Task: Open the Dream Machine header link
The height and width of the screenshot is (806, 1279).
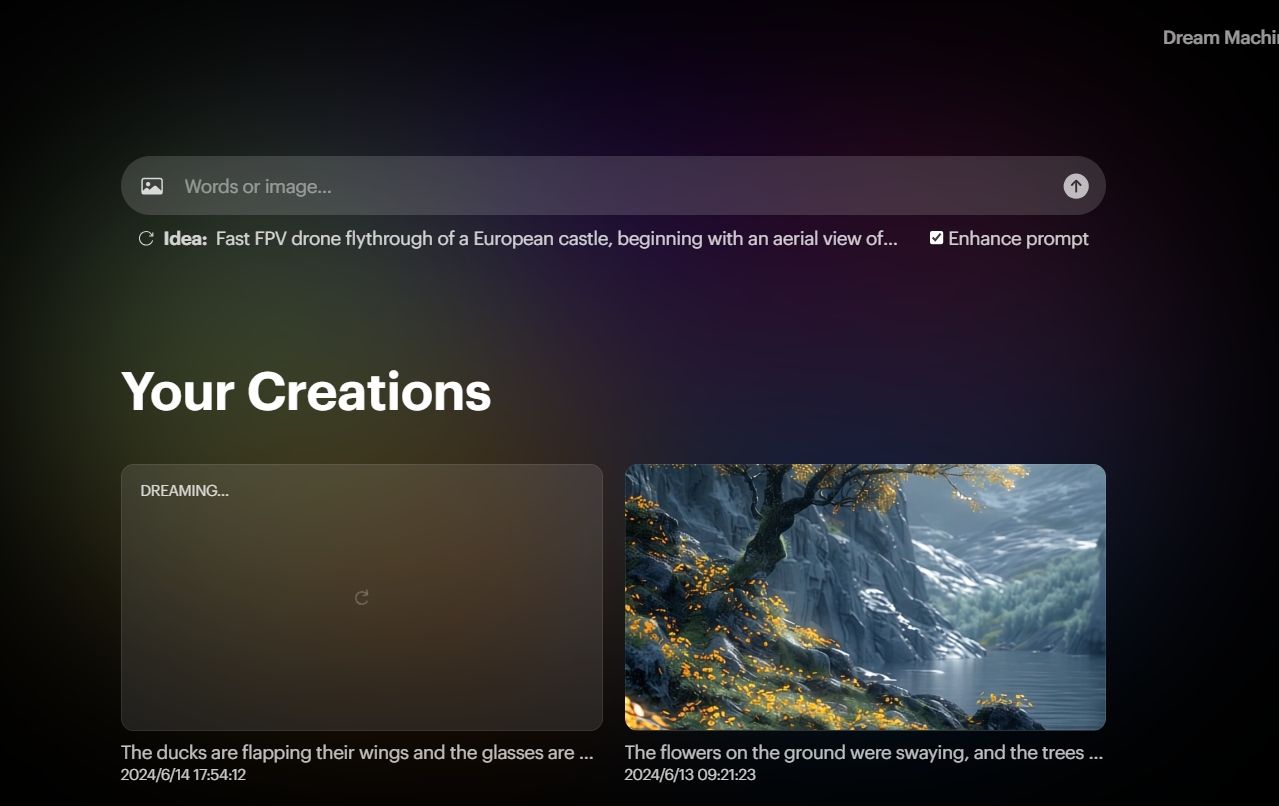Action: coord(1220,38)
